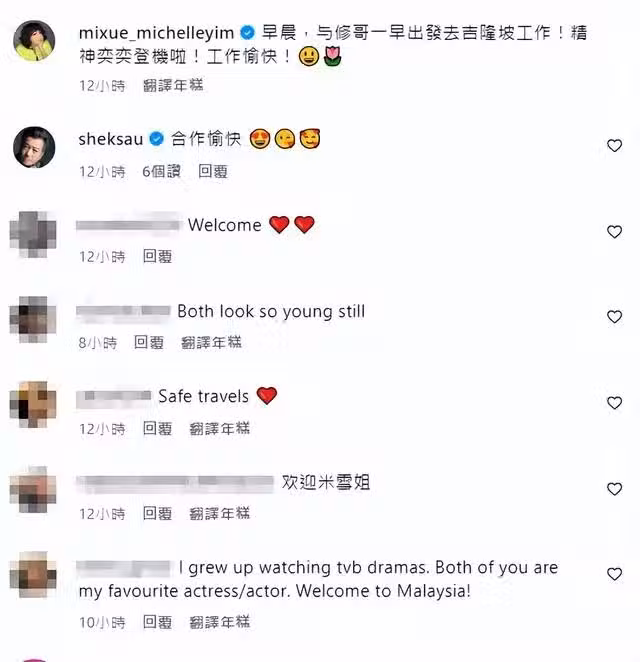The height and width of the screenshot is (662, 640).
Task: Open mixue_michelleyim's profile picture
Action: (34, 41)
